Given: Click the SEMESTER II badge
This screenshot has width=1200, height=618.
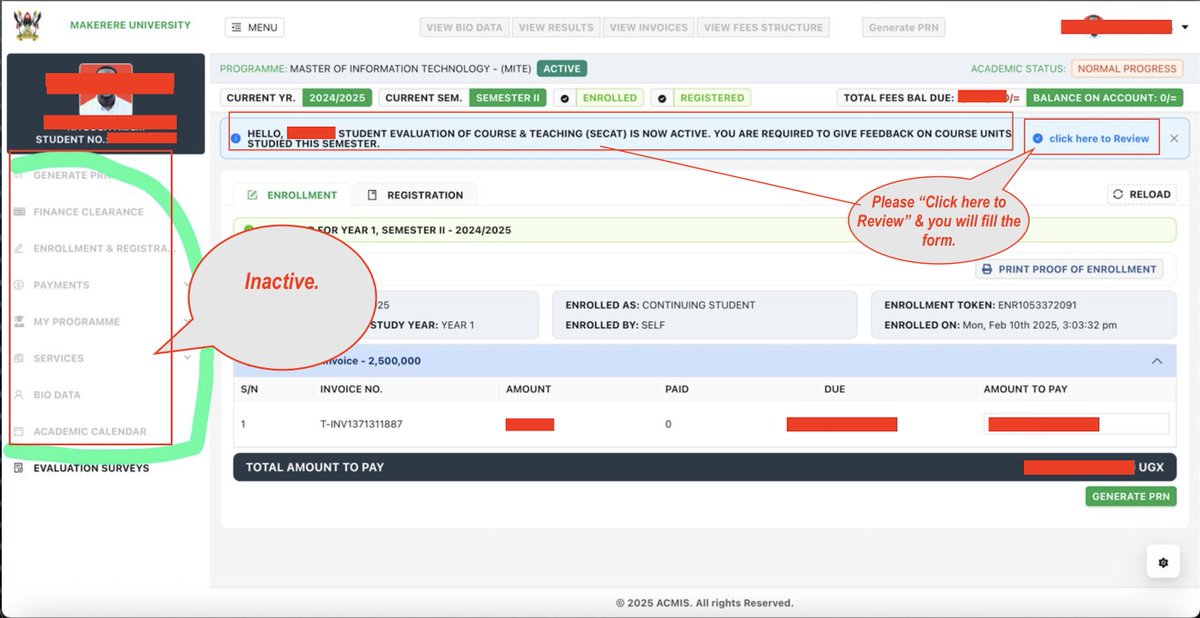Looking at the screenshot, I should (x=508, y=98).
